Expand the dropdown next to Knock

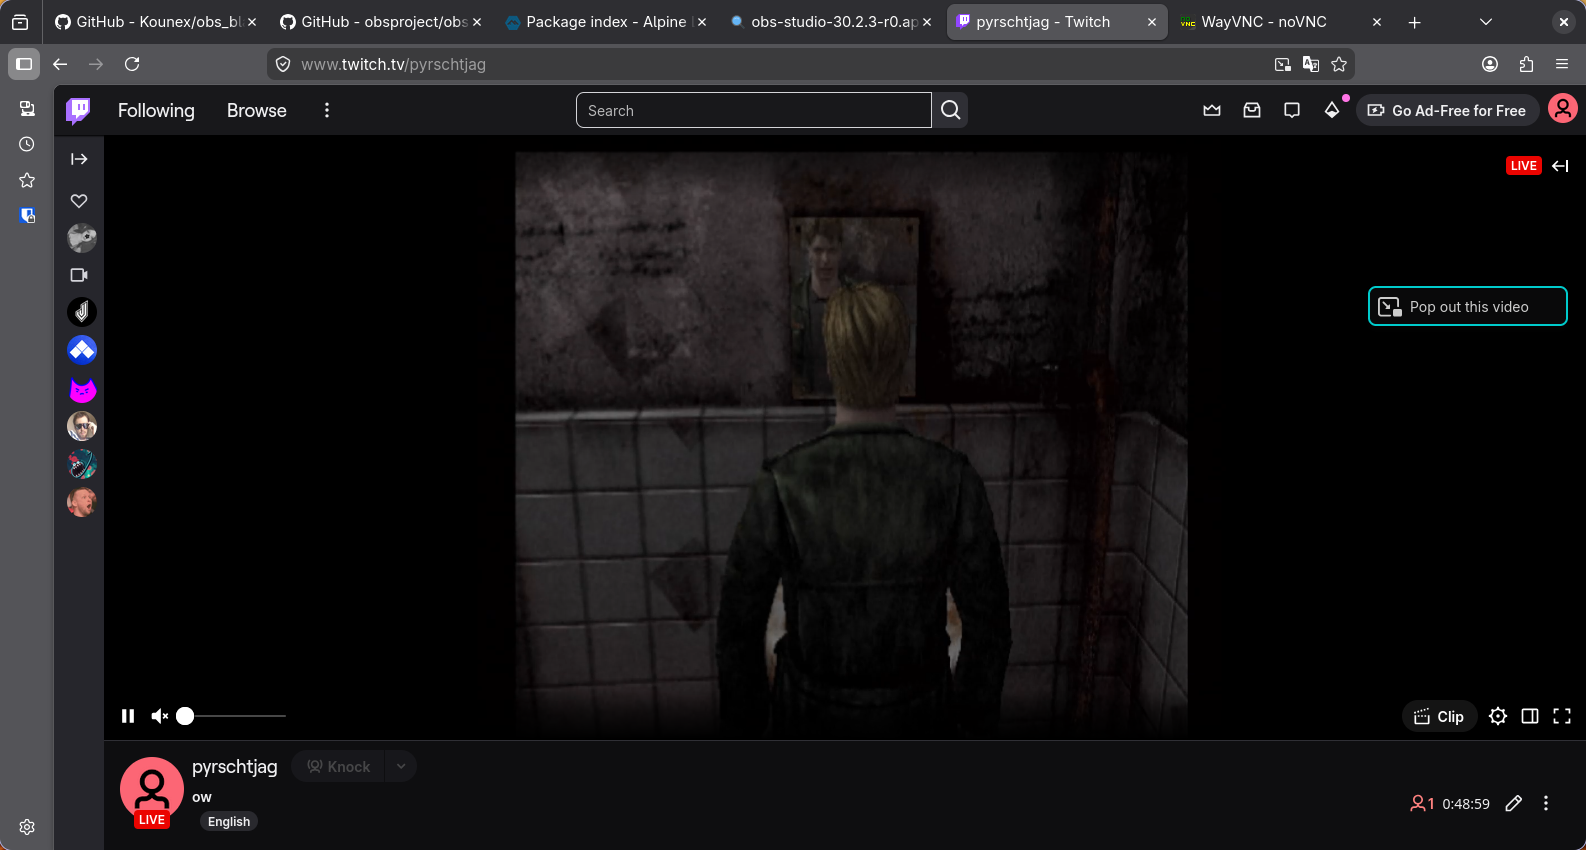401,767
